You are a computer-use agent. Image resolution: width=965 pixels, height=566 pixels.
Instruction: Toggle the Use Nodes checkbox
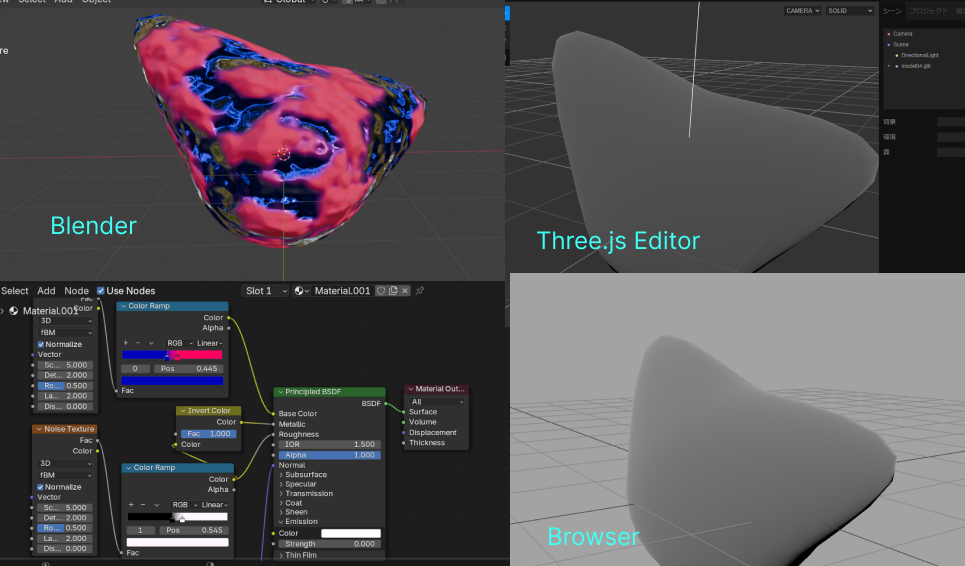coord(101,291)
